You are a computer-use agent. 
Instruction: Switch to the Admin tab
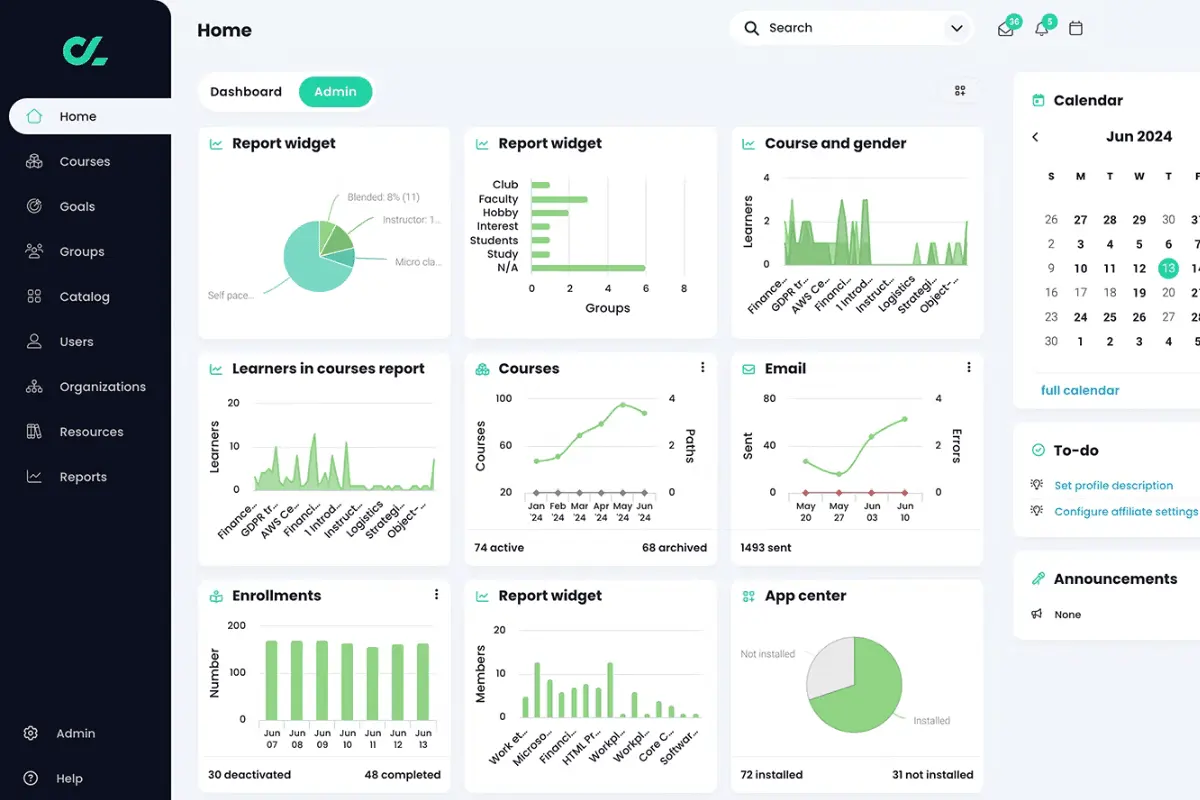click(335, 92)
